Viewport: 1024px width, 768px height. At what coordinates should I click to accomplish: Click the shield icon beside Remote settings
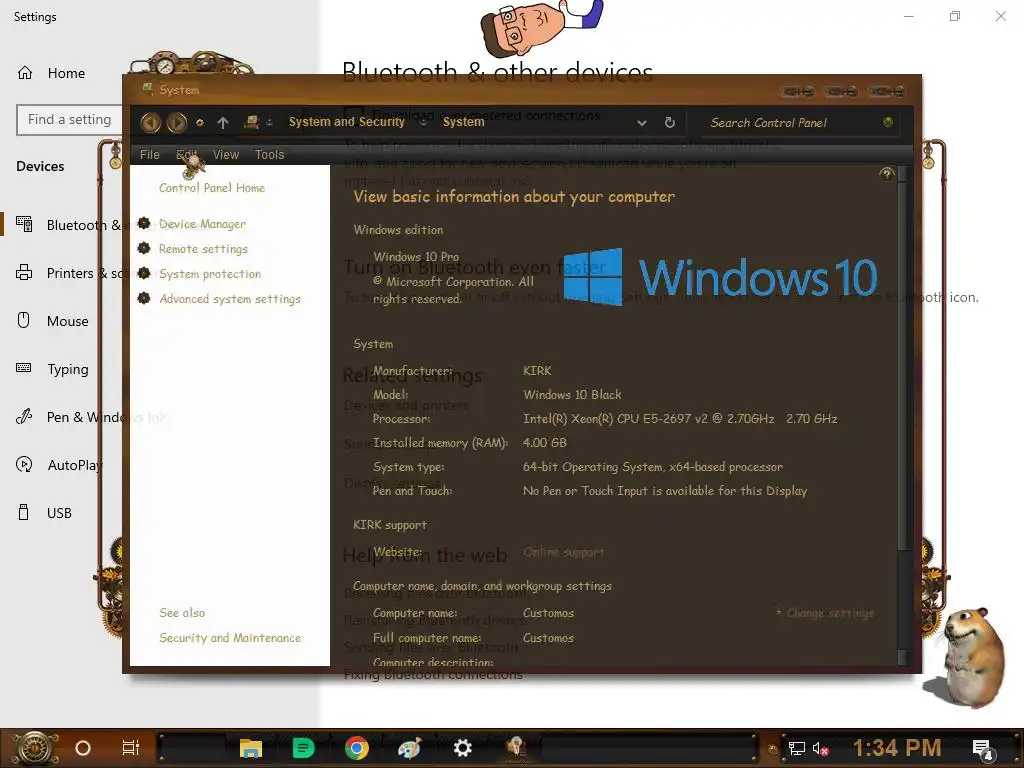pyautogui.click(x=144, y=248)
